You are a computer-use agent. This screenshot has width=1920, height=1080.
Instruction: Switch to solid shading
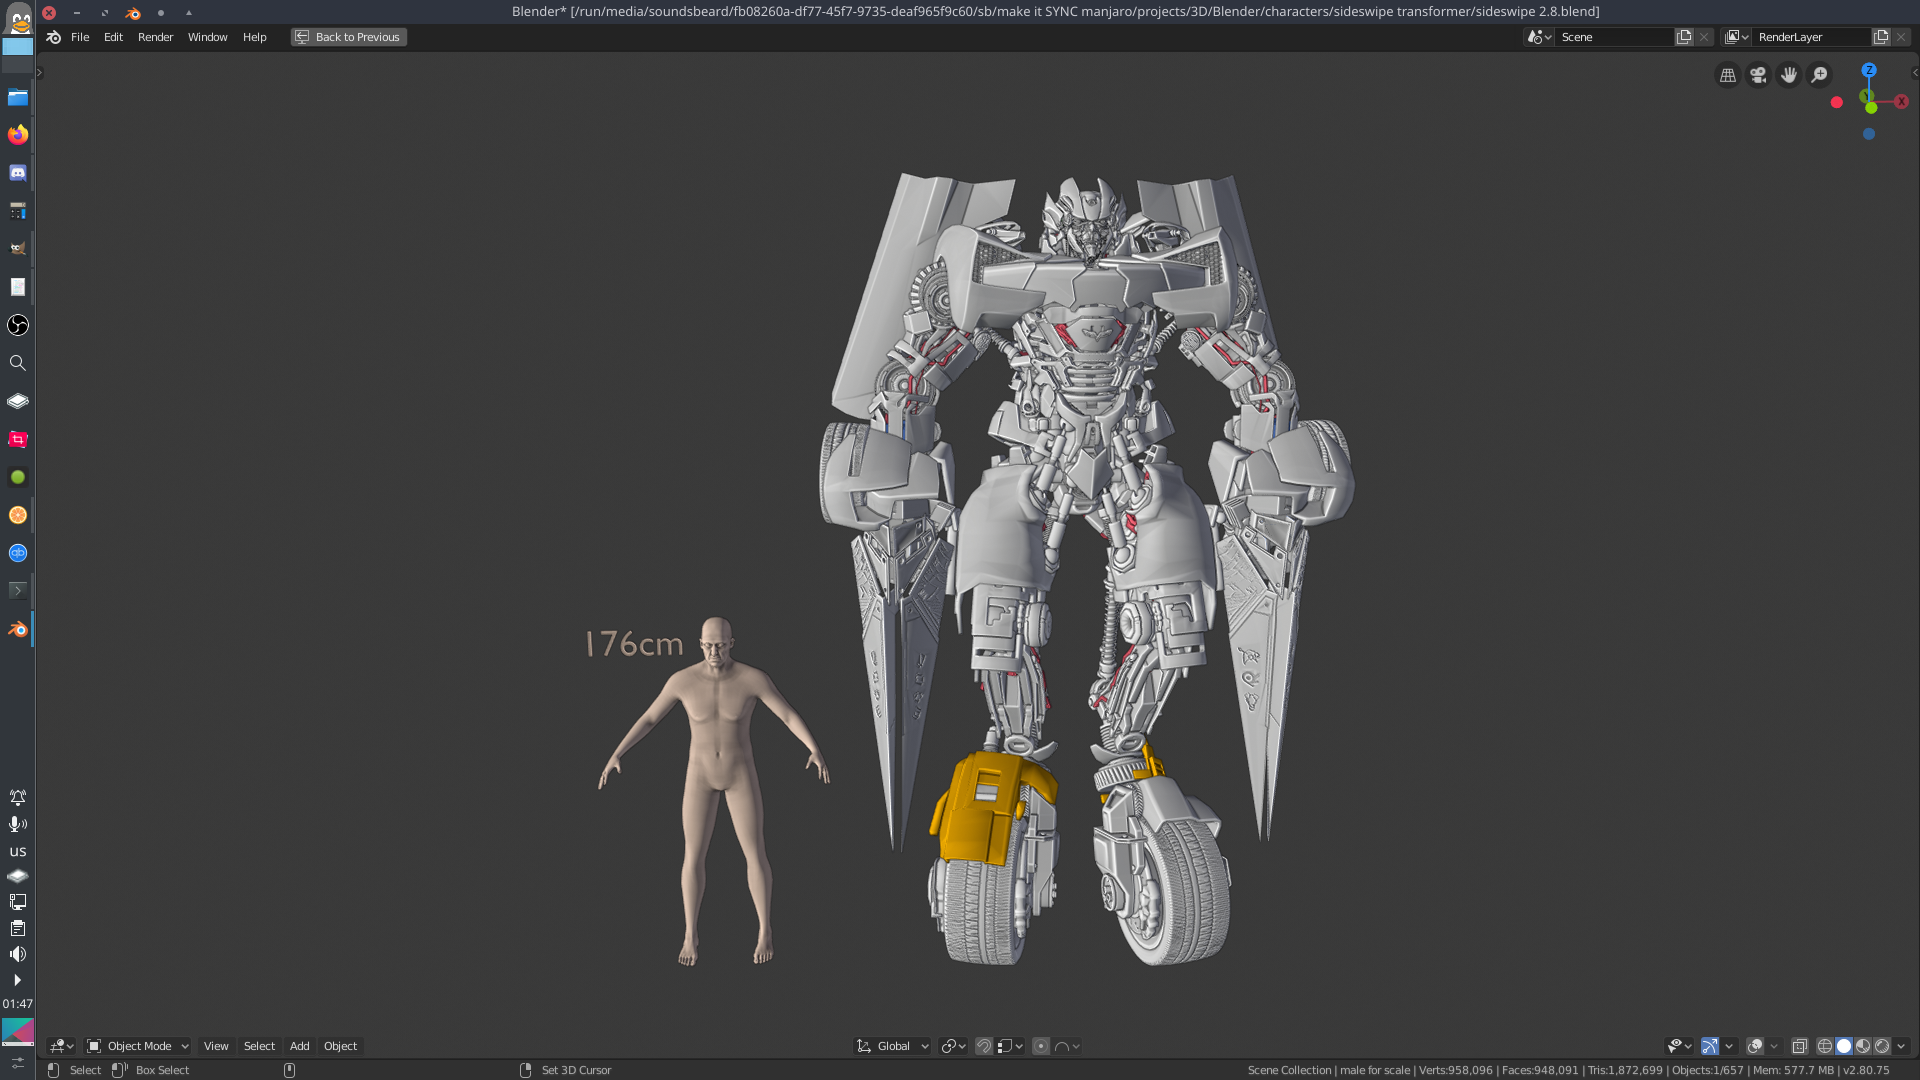tap(1844, 1046)
